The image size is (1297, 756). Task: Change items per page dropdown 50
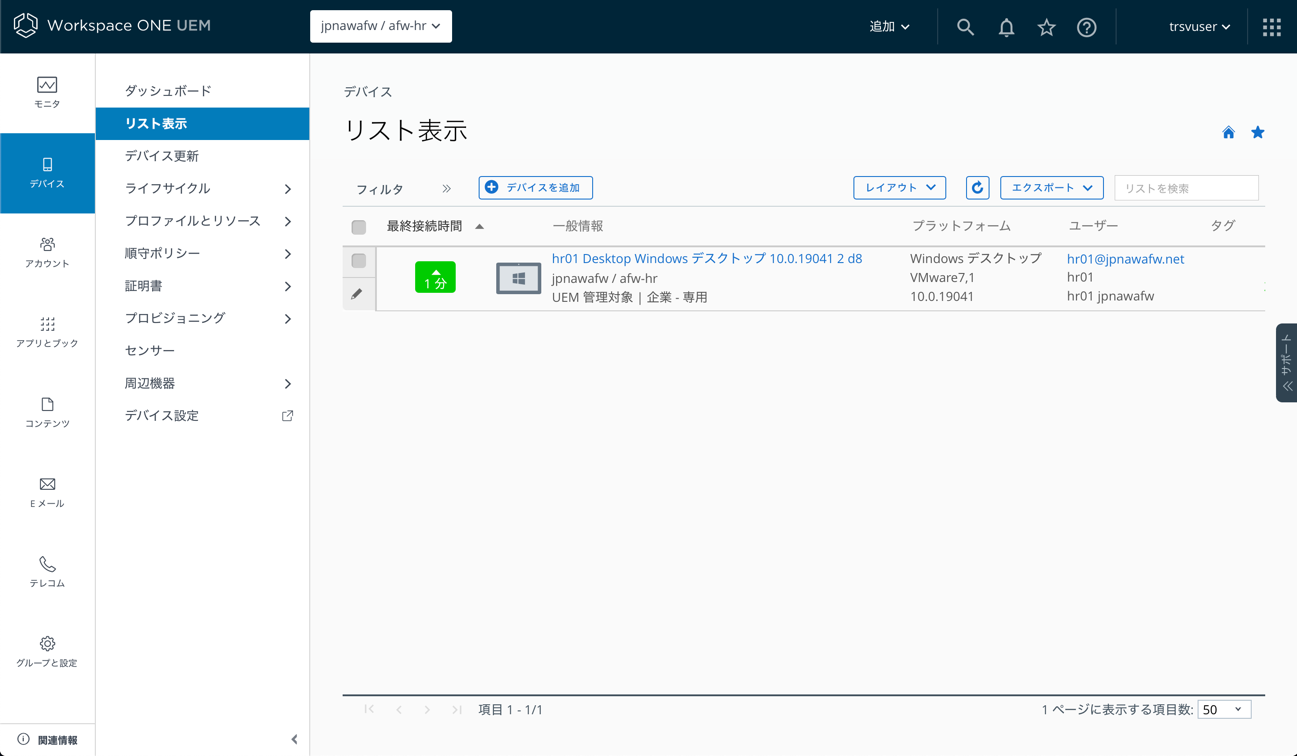(1224, 710)
